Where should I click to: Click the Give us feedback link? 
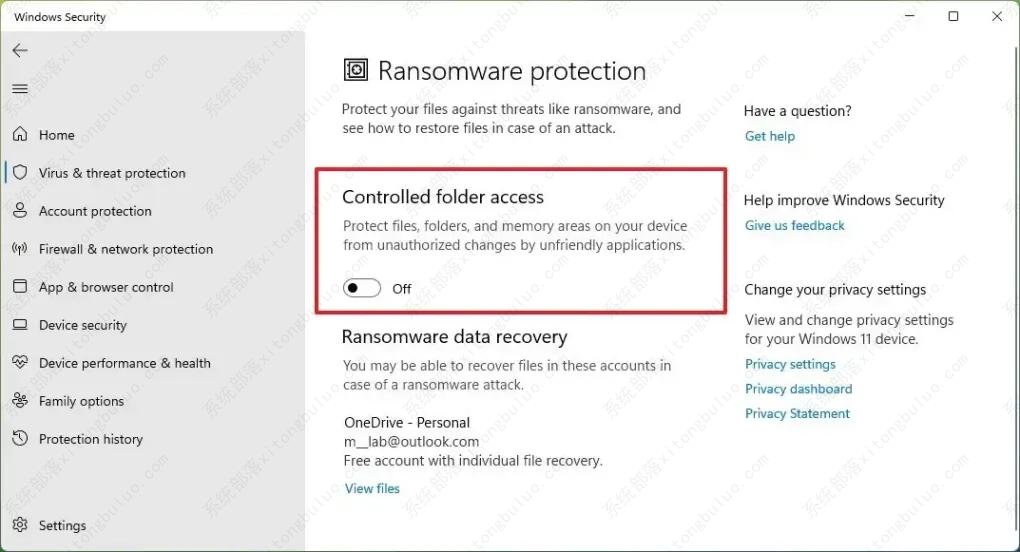pyautogui.click(x=795, y=226)
